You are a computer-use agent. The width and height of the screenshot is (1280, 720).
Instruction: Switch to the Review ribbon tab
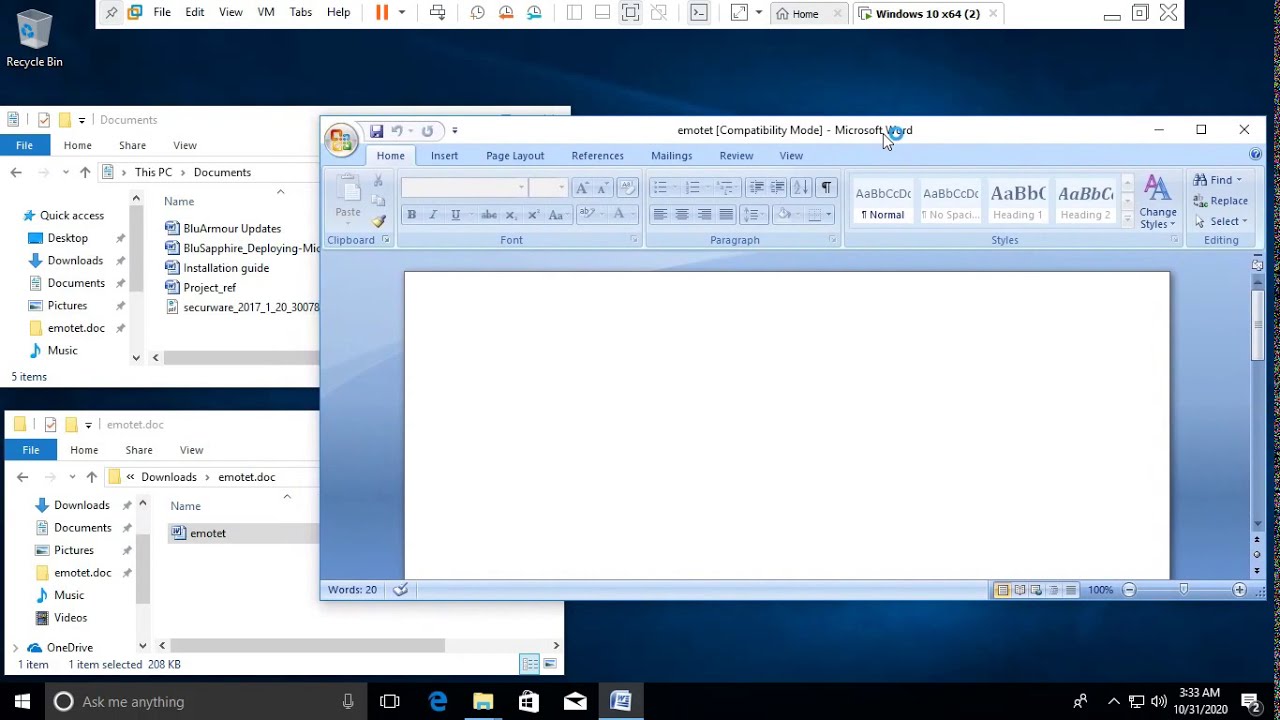[736, 156]
